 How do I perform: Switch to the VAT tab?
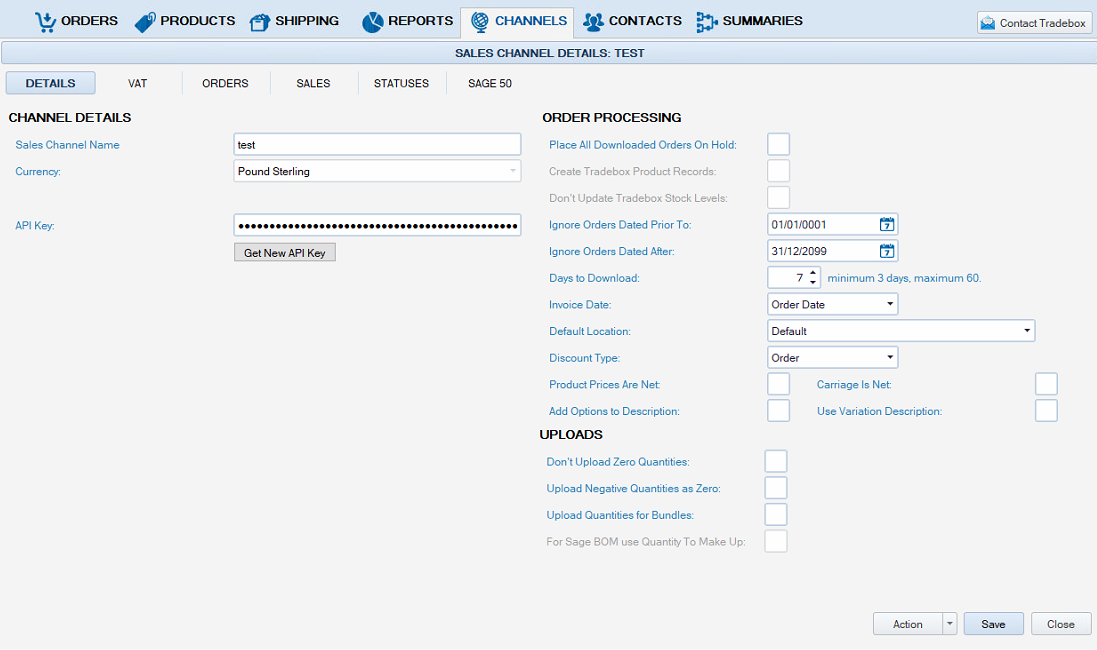(138, 83)
